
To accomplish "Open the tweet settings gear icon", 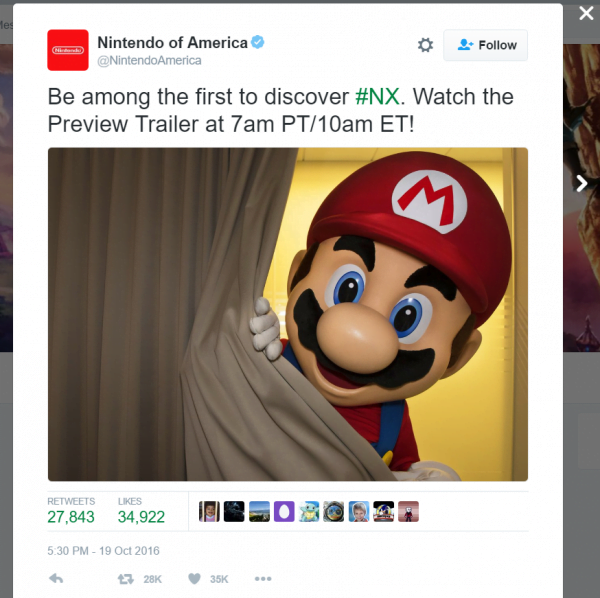I will tap(425, 45).
